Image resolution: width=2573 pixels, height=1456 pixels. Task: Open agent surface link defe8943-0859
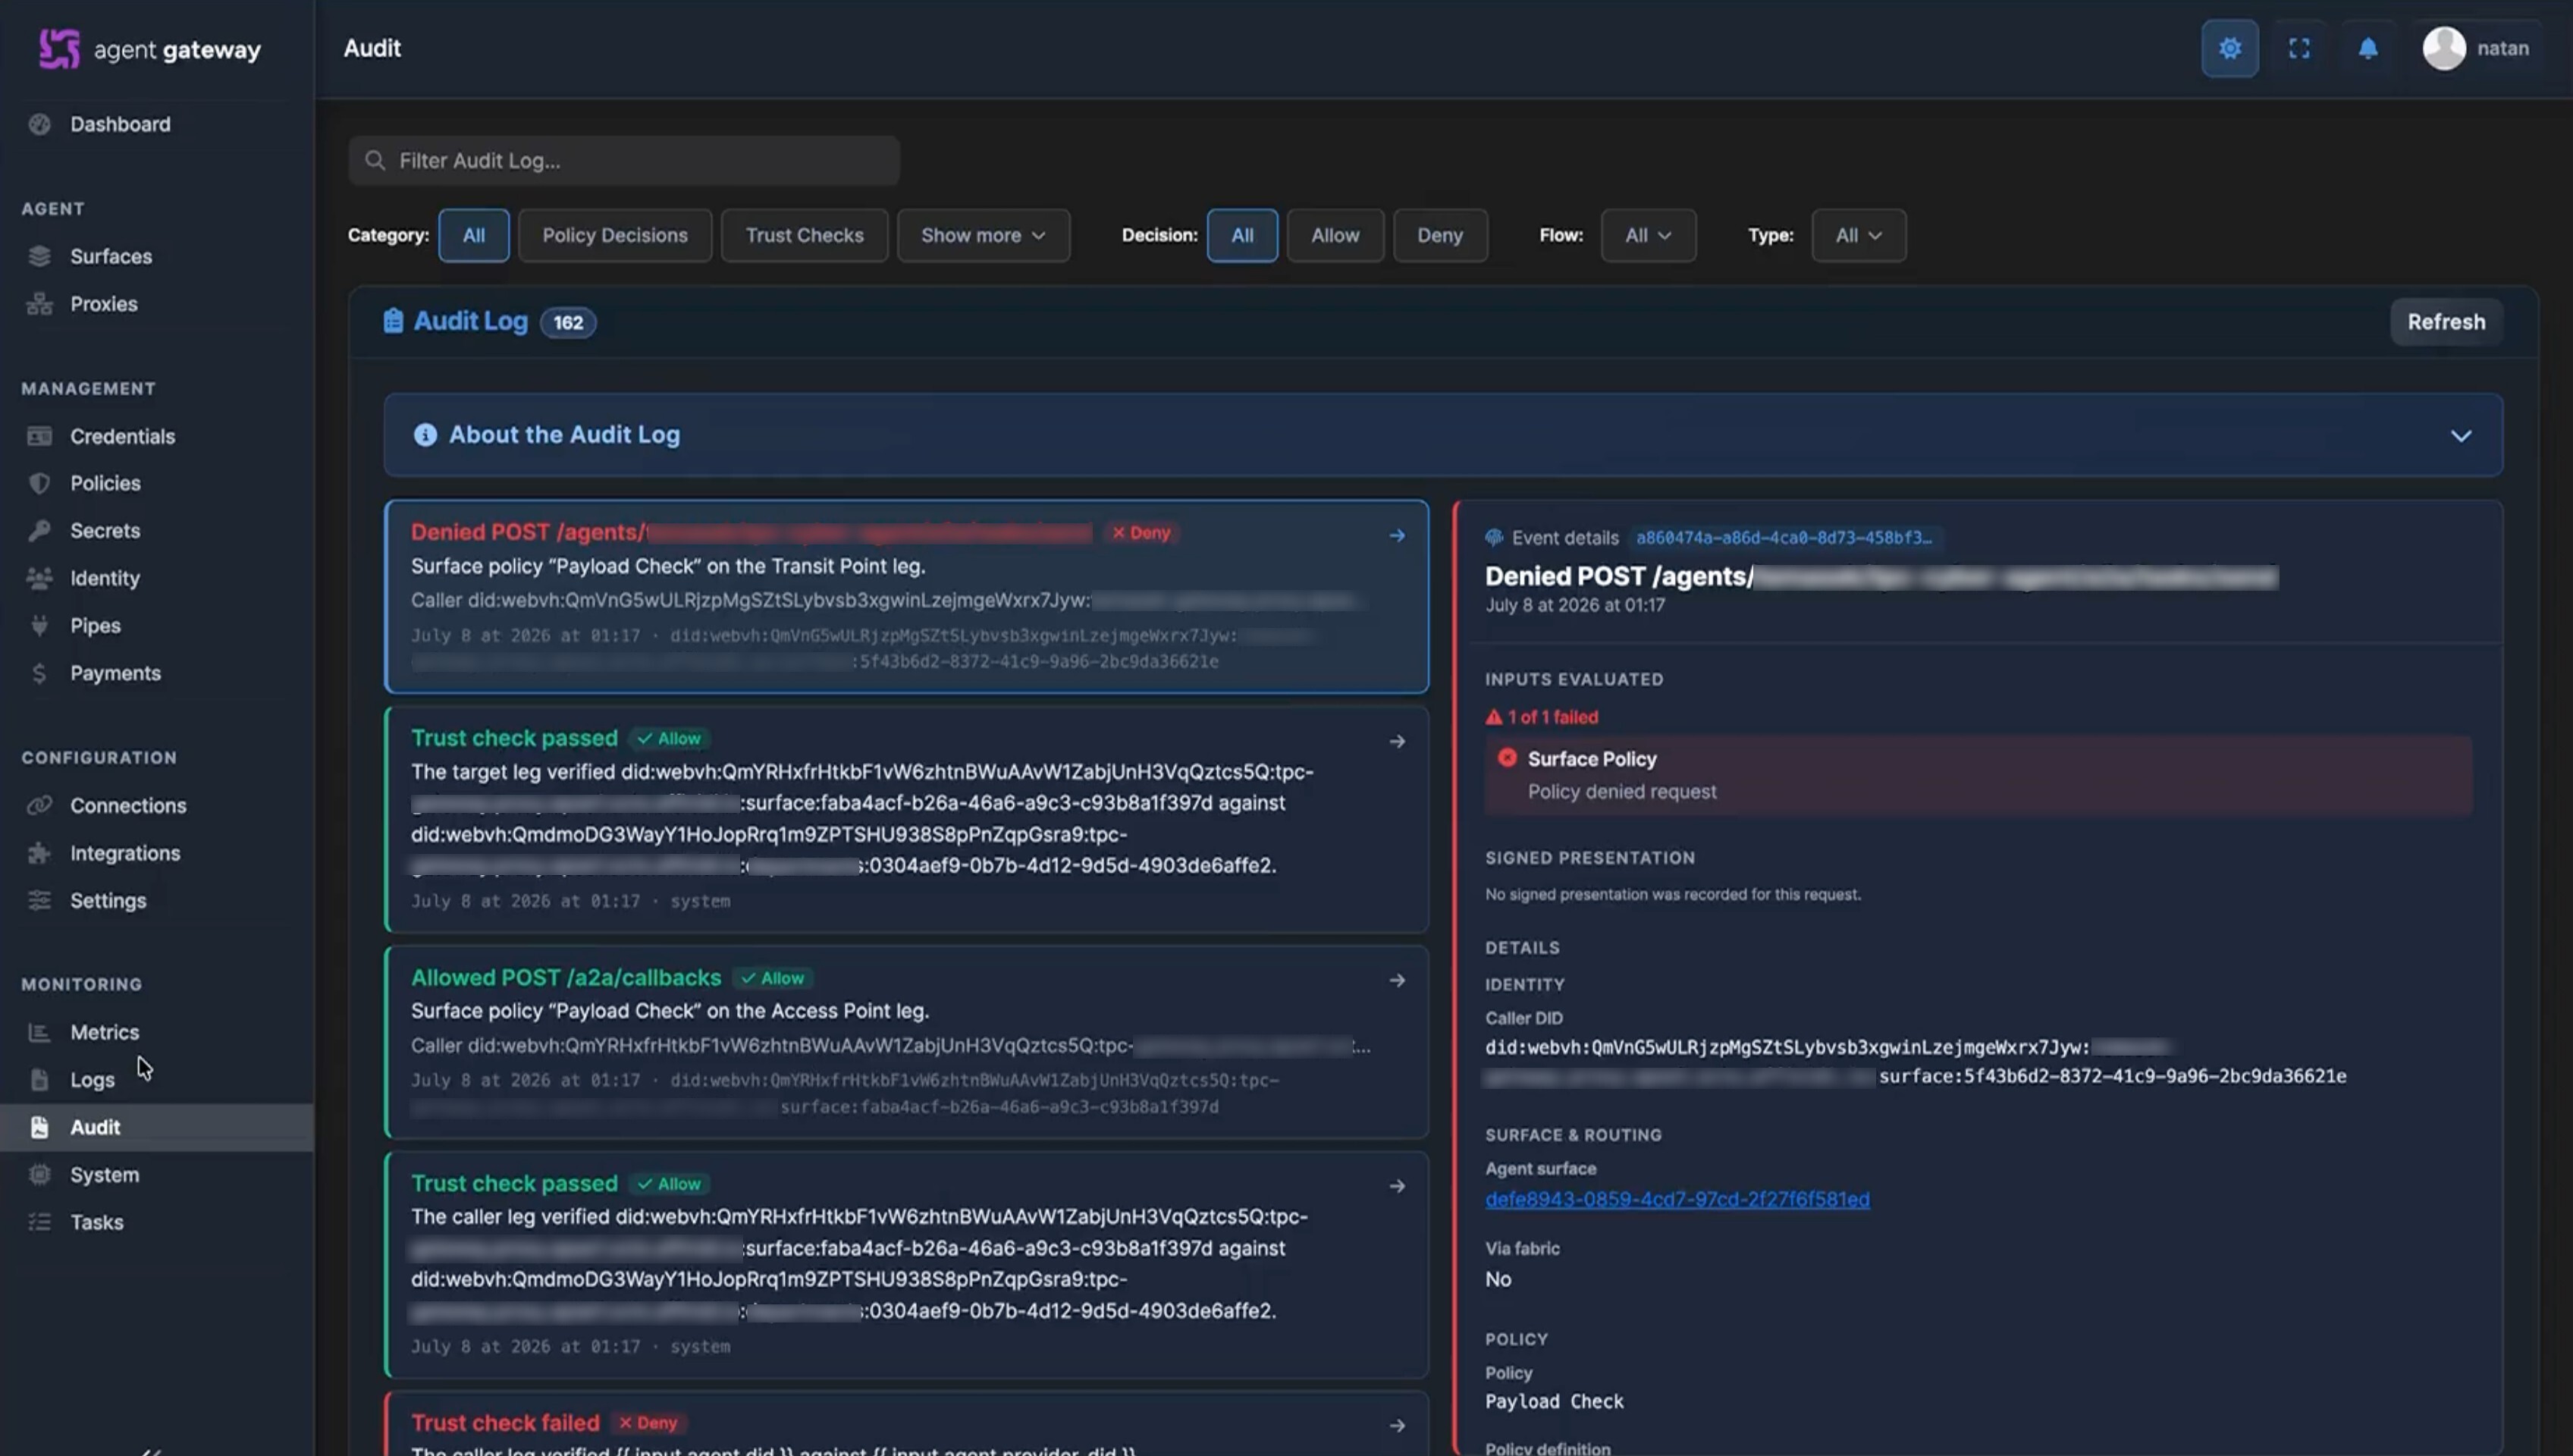click(1677, 1199)
